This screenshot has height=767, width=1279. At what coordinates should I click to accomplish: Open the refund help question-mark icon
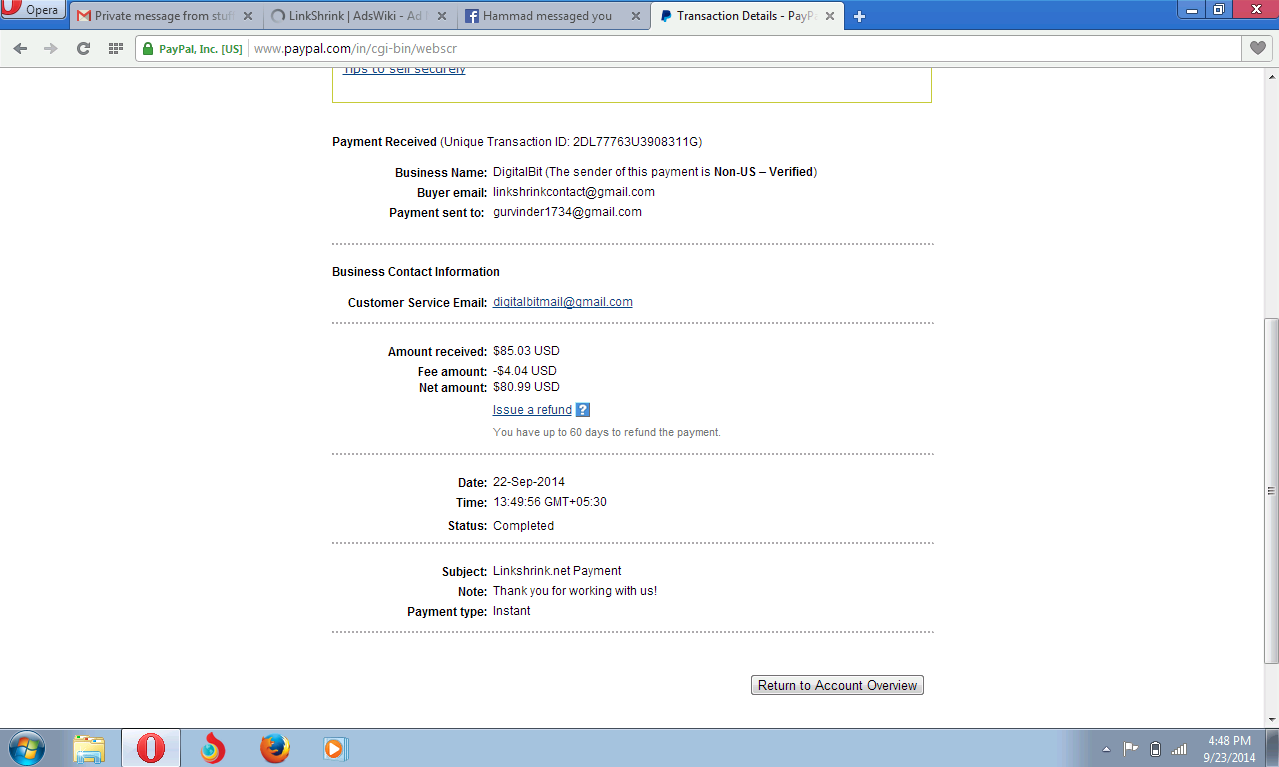(583, 410)
